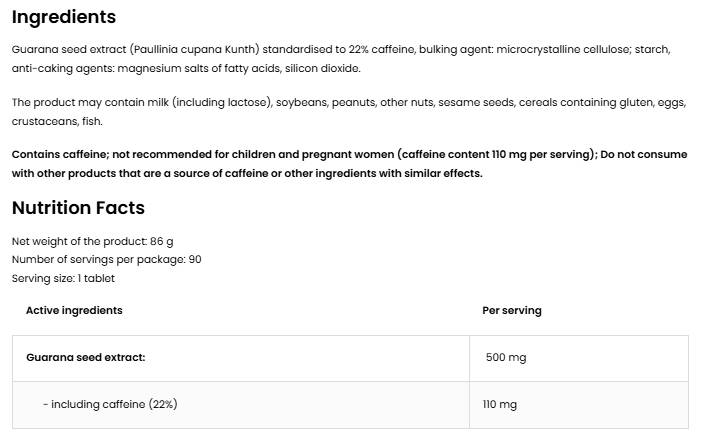Image resolution: width=701 pixels, height=436 pixels.
Task: Click the Ingredients heading
Action: pyautogui.click(x=64, y=17)
